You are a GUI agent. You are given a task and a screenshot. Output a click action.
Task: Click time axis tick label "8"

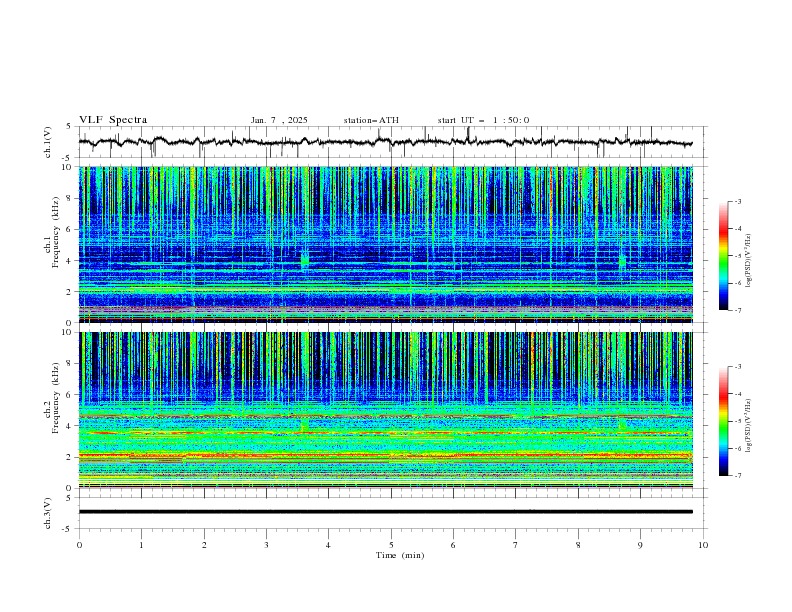[578, 545]
